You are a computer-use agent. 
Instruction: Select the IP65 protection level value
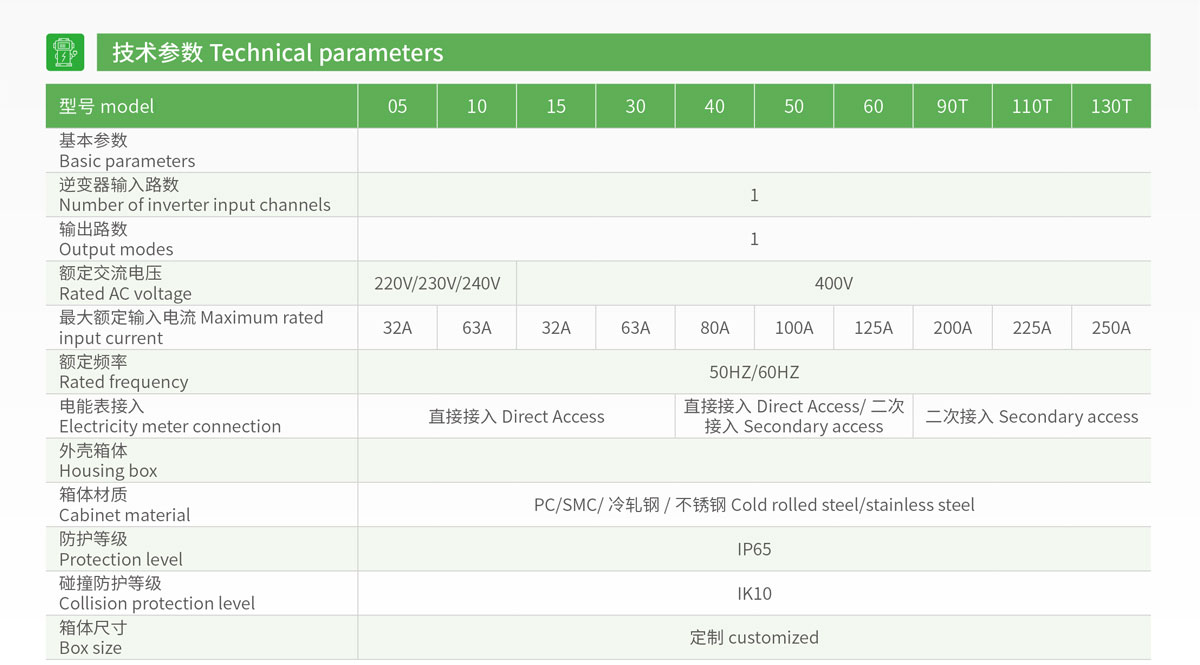click(x=754, y=549)
